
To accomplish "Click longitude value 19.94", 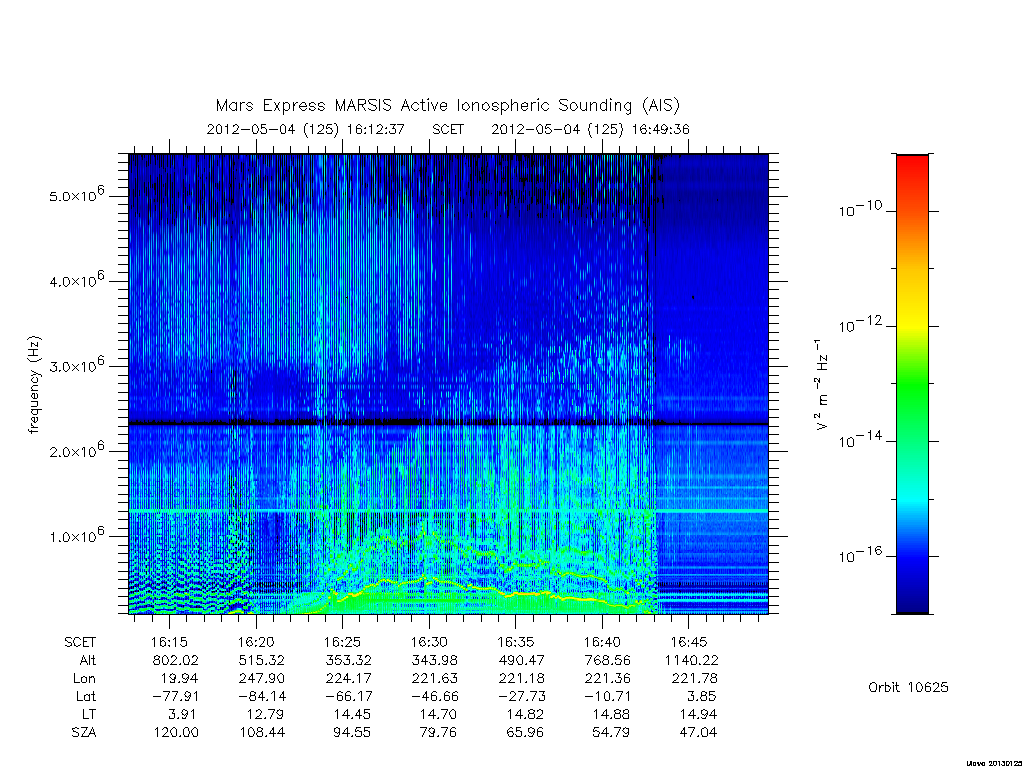I will [x=180, y=679].
